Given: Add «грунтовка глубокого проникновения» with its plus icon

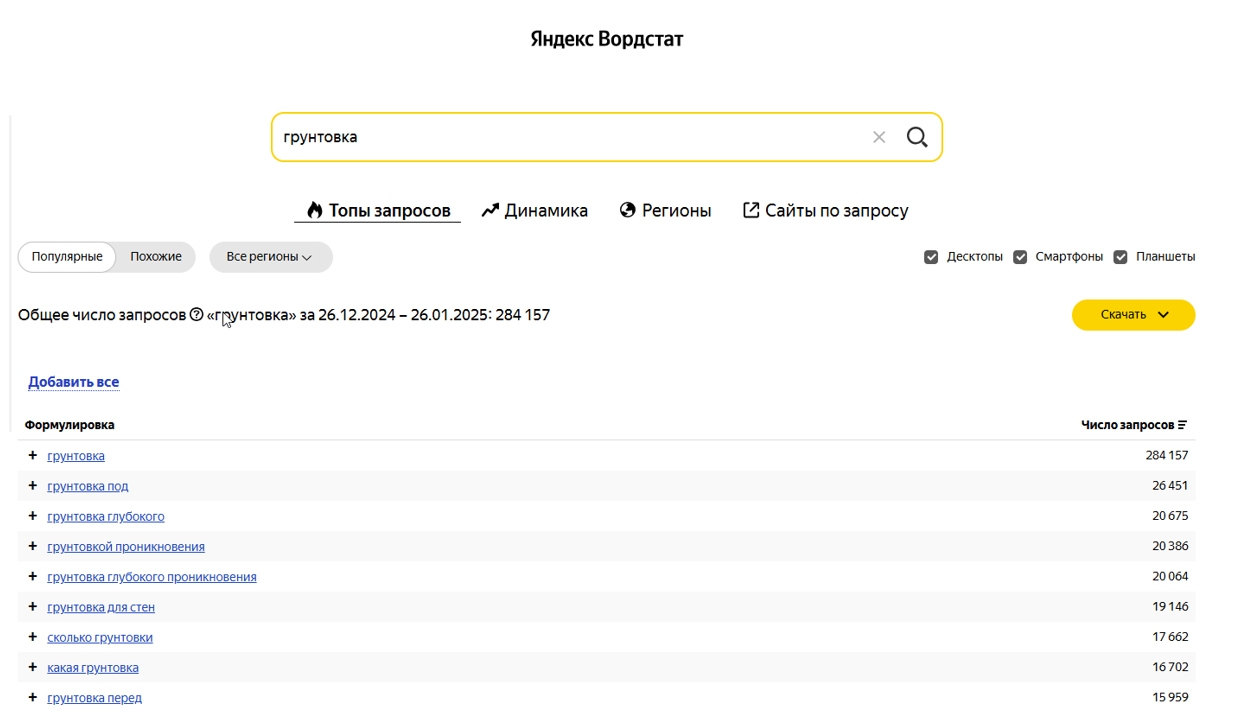Looking at the screenshot, I should (33, 577).
